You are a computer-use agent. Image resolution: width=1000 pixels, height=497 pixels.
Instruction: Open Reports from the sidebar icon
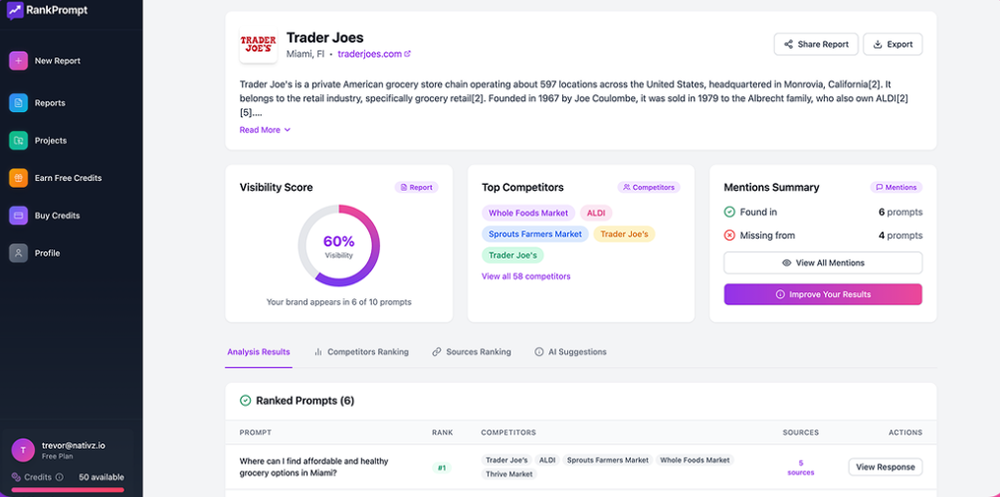18,103
